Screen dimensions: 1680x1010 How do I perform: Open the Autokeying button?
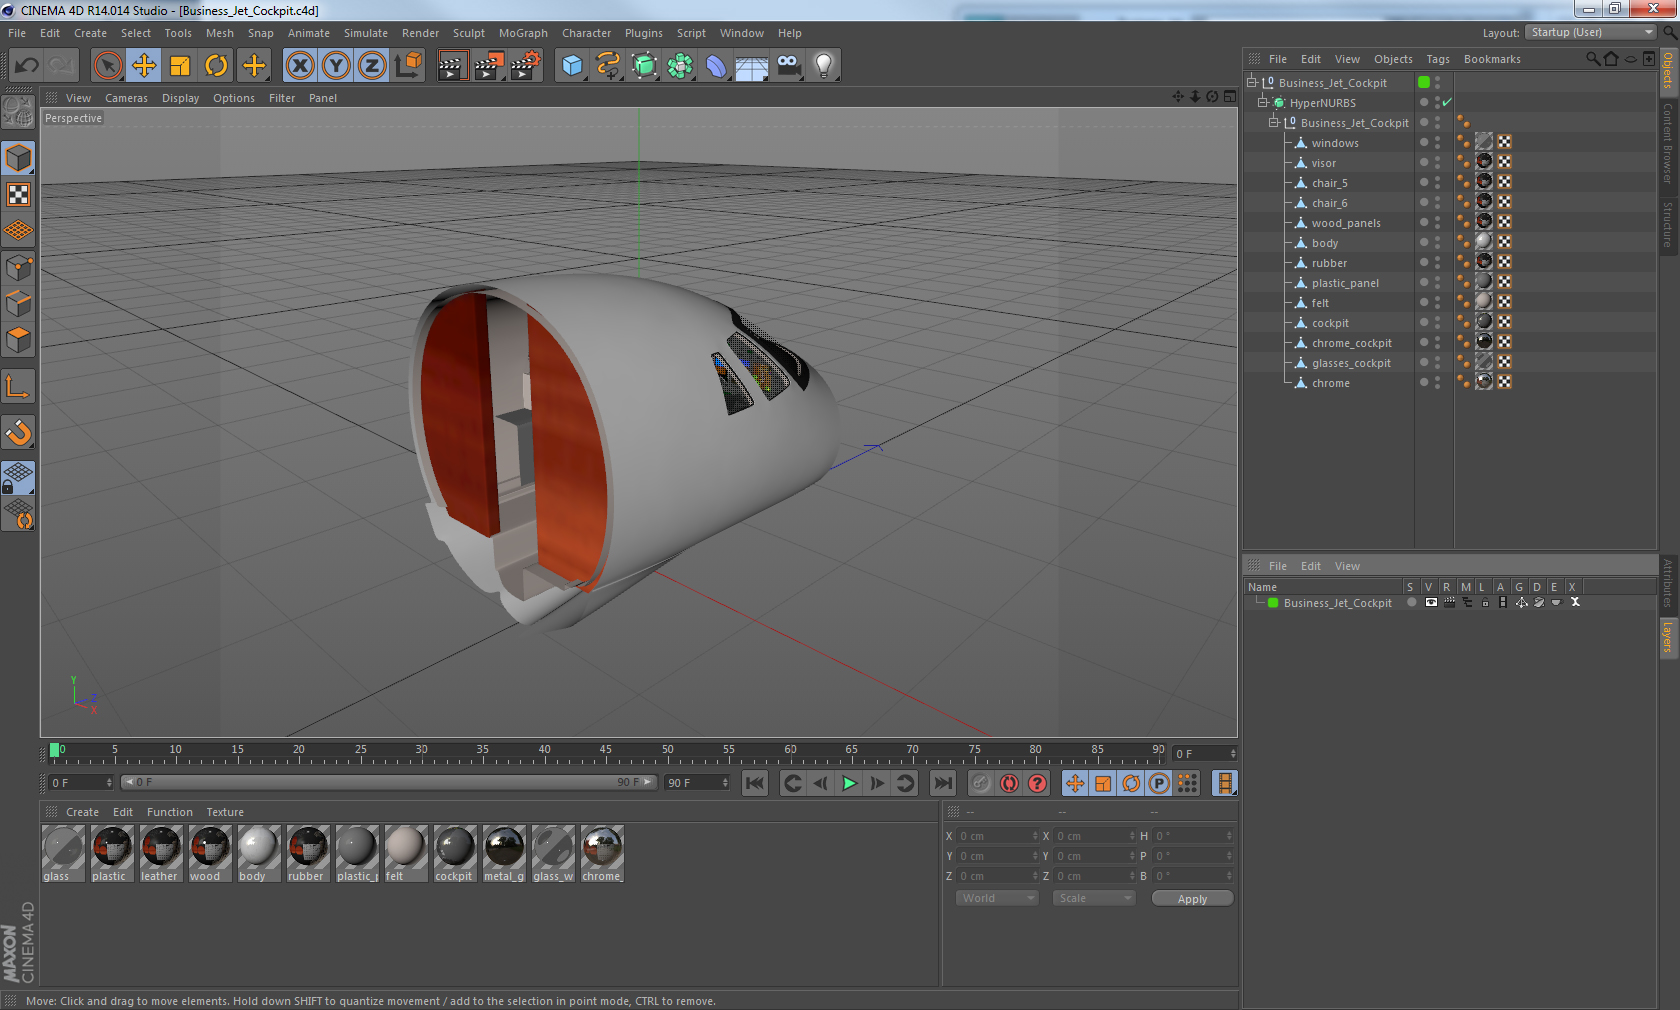[1010, 783]
